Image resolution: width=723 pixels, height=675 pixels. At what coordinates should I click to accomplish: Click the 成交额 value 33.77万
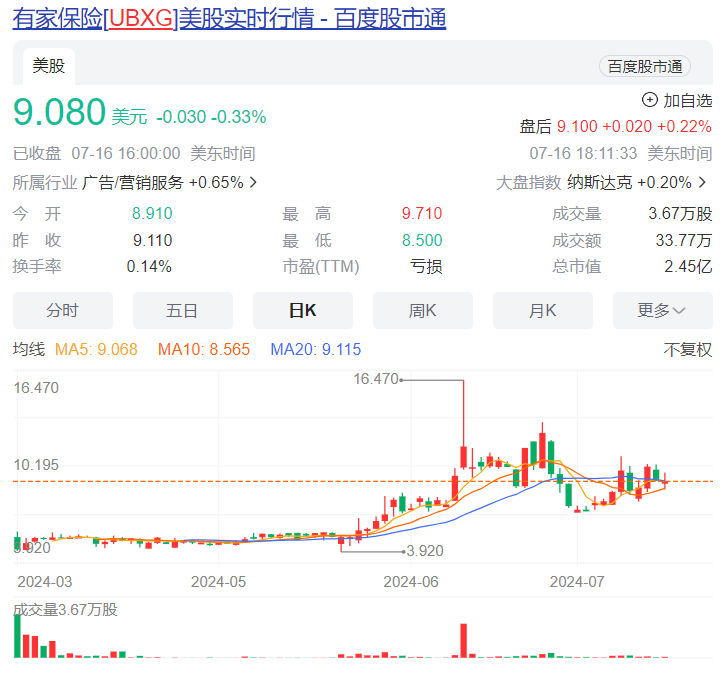pos(684,240)
